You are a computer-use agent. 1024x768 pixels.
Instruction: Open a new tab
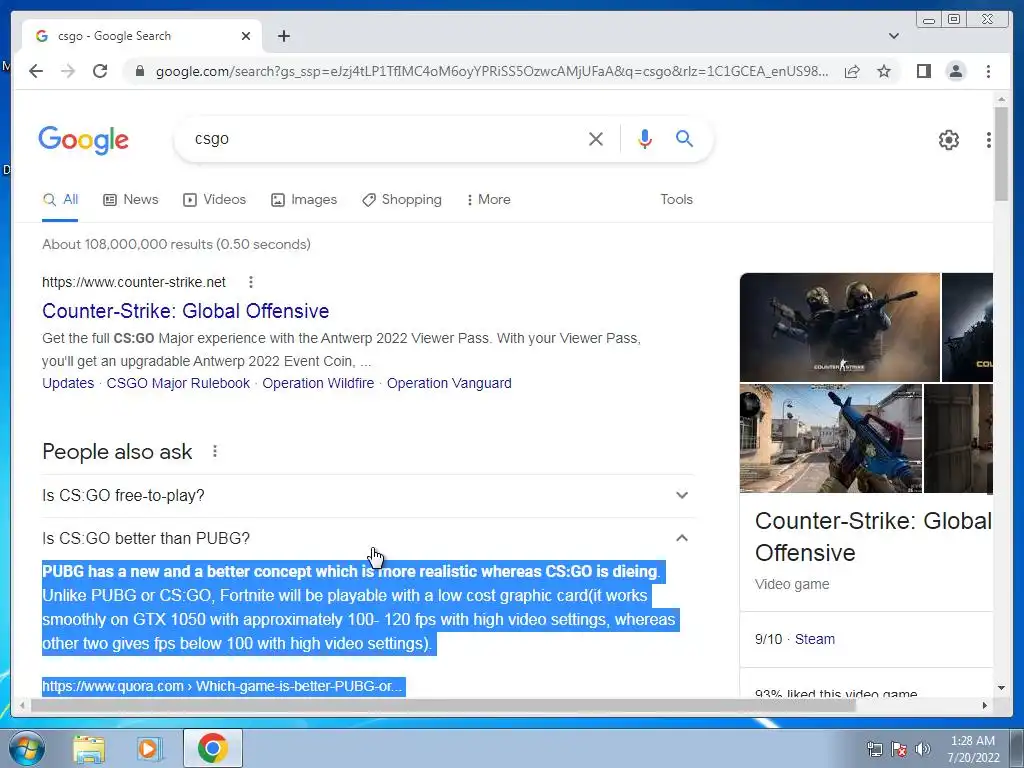click(x=283, y=36)
